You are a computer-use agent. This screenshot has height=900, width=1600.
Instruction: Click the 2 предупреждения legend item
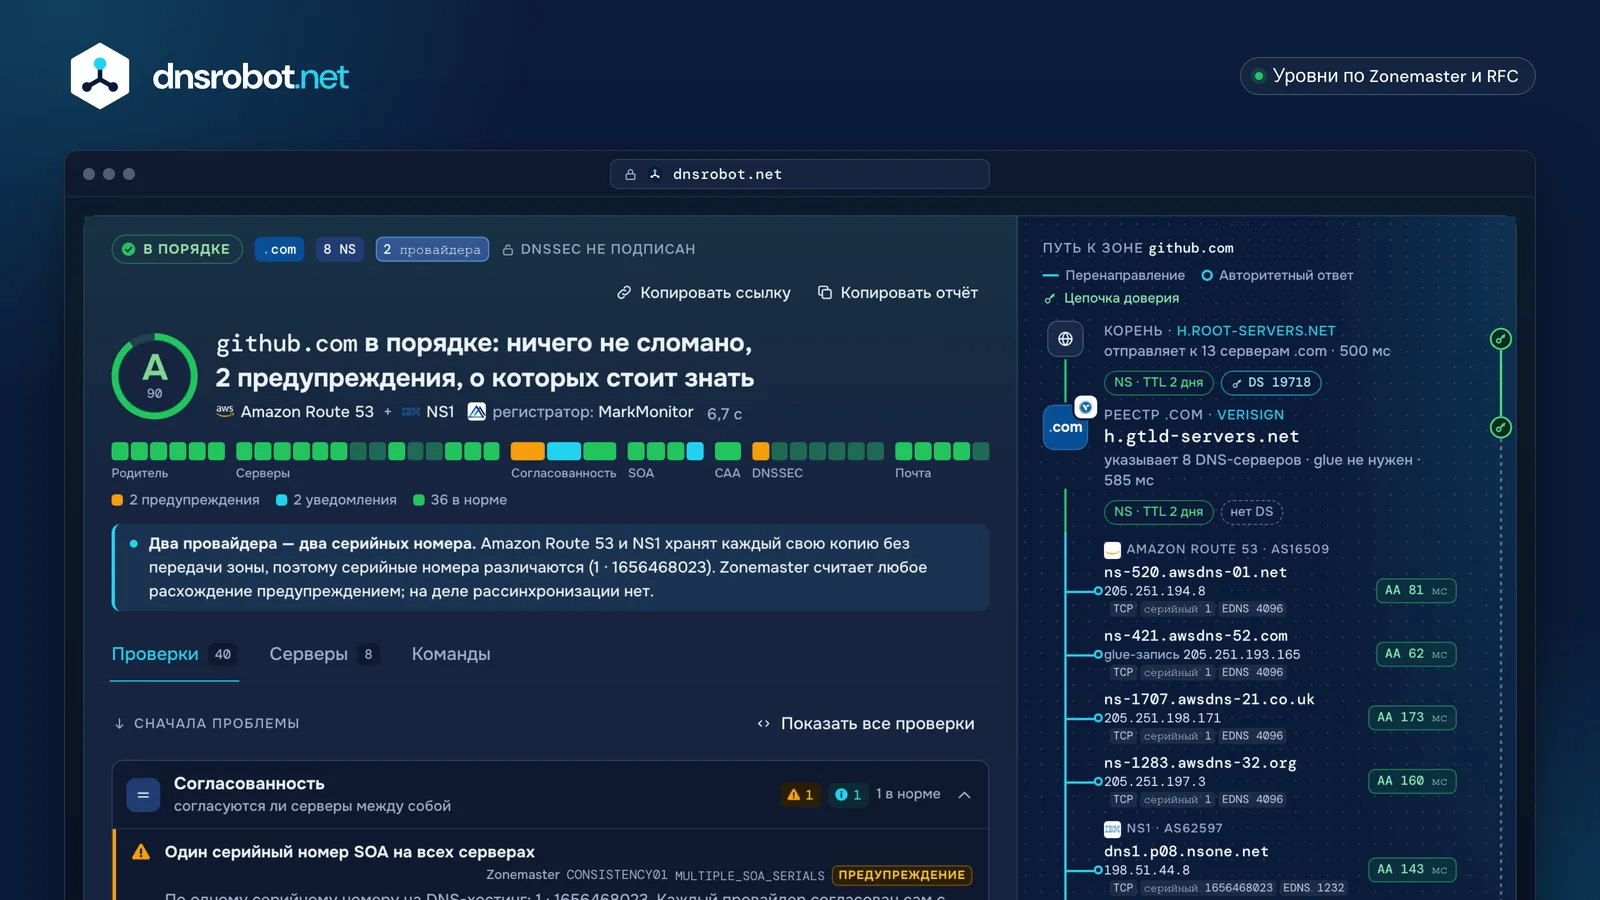click(x=185, y=500)
